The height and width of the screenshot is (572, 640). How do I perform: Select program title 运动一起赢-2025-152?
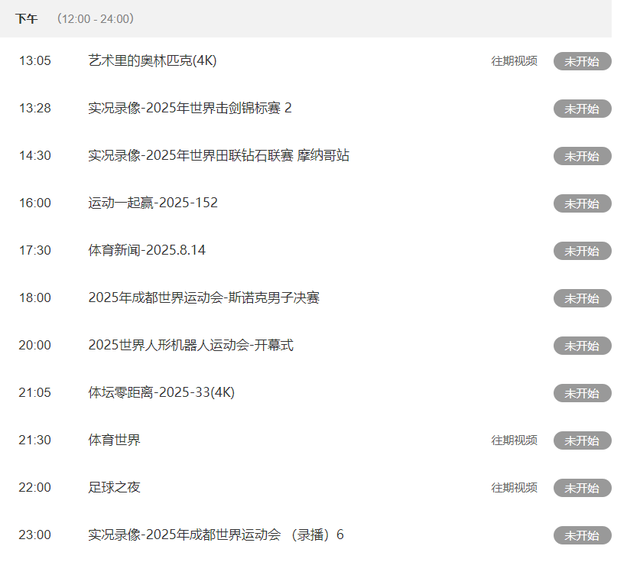[153, 203]
